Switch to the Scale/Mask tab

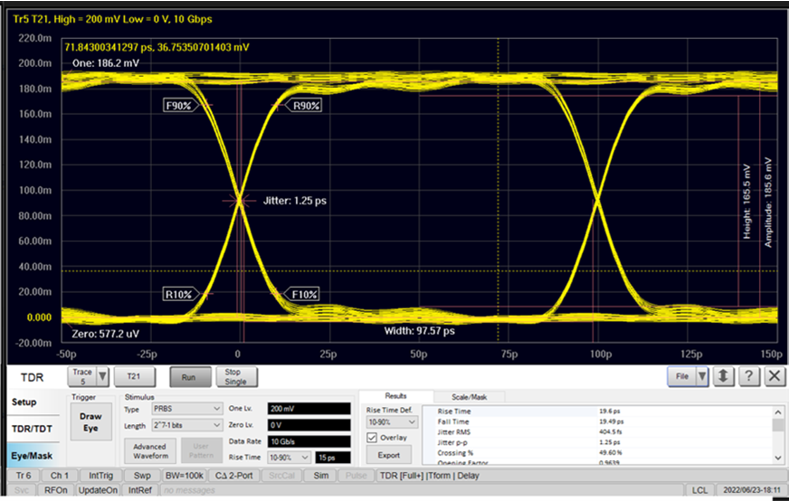(x=469, y=397)
